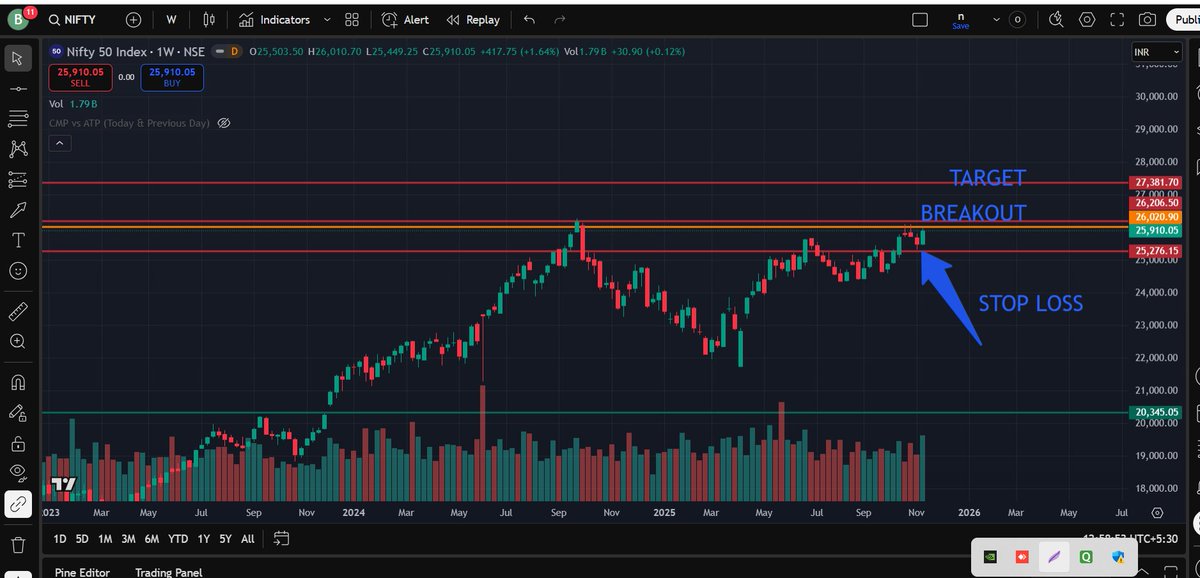Toggle lock all drawings
Image resolution: width=1200 pixels, height=578 pixels.
pyautogui.click(x=18, y=442)
